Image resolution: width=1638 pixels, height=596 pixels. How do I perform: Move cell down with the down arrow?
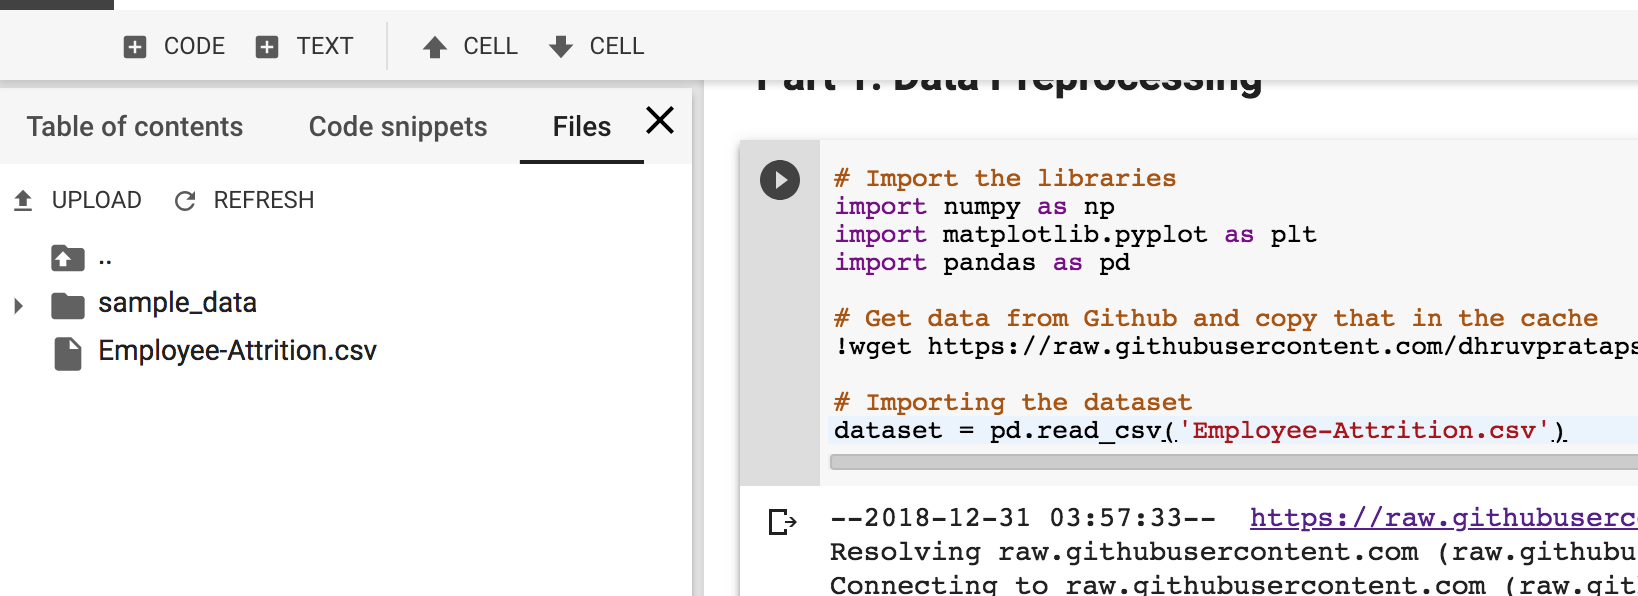point(561,47)
